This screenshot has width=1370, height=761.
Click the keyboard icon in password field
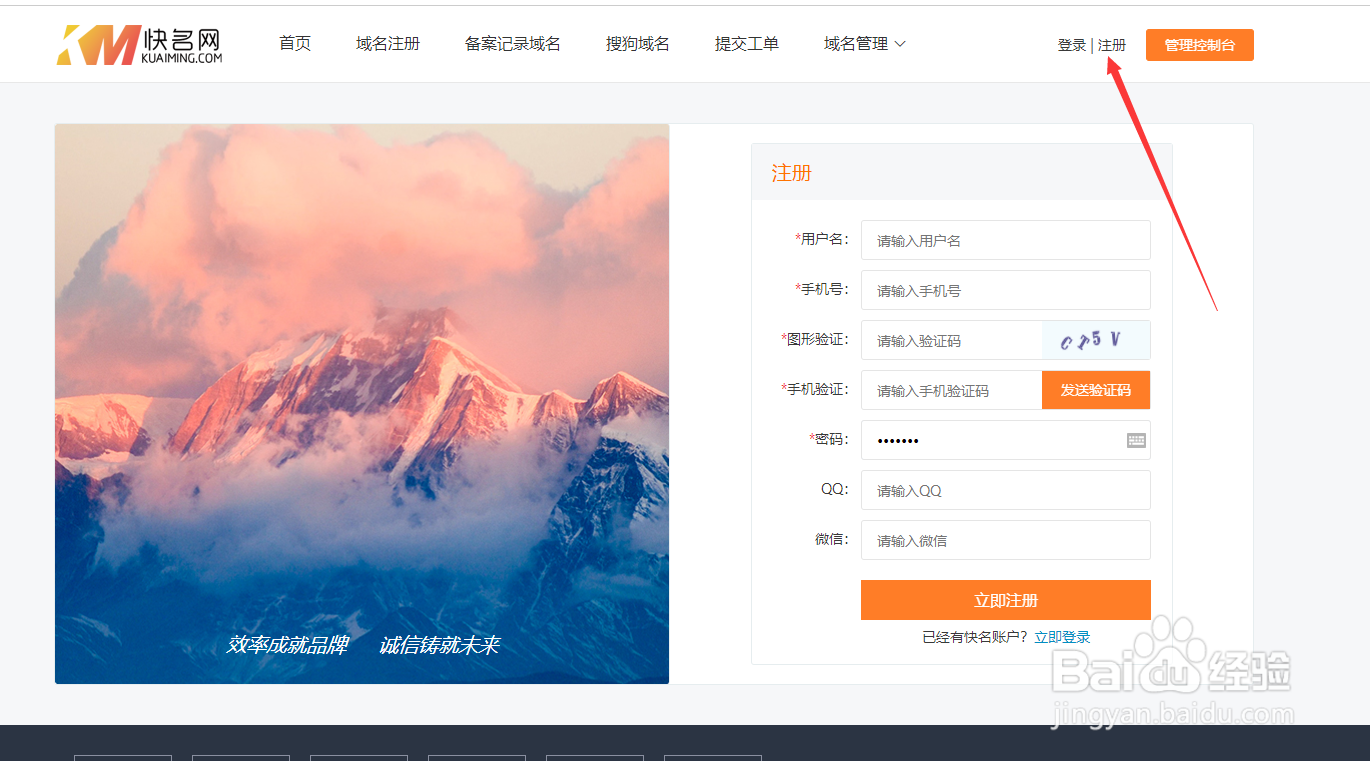point(1136,440)
